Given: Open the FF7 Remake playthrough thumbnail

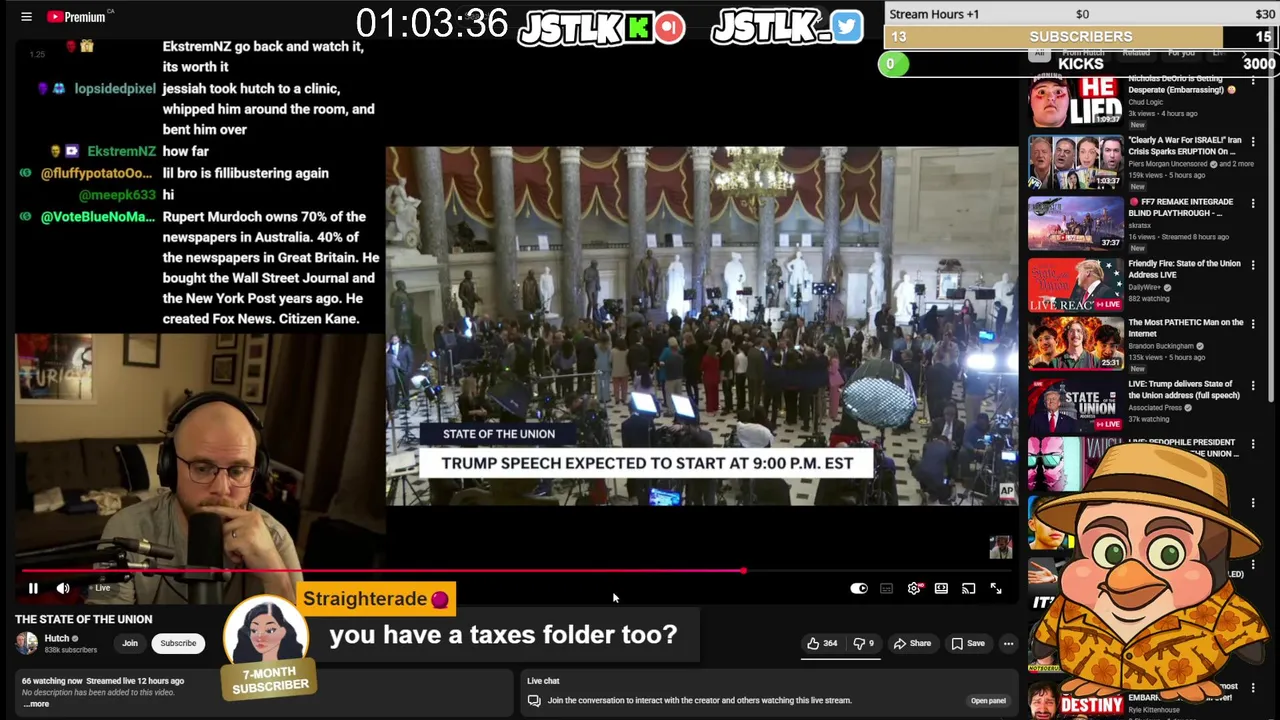Looking at the screenshot, I should [1076, 223].
